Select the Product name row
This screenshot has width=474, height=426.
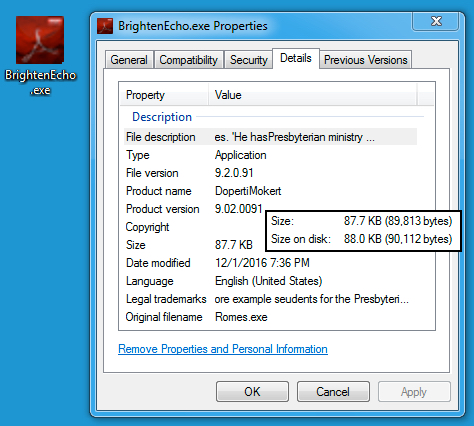[270, 191]
